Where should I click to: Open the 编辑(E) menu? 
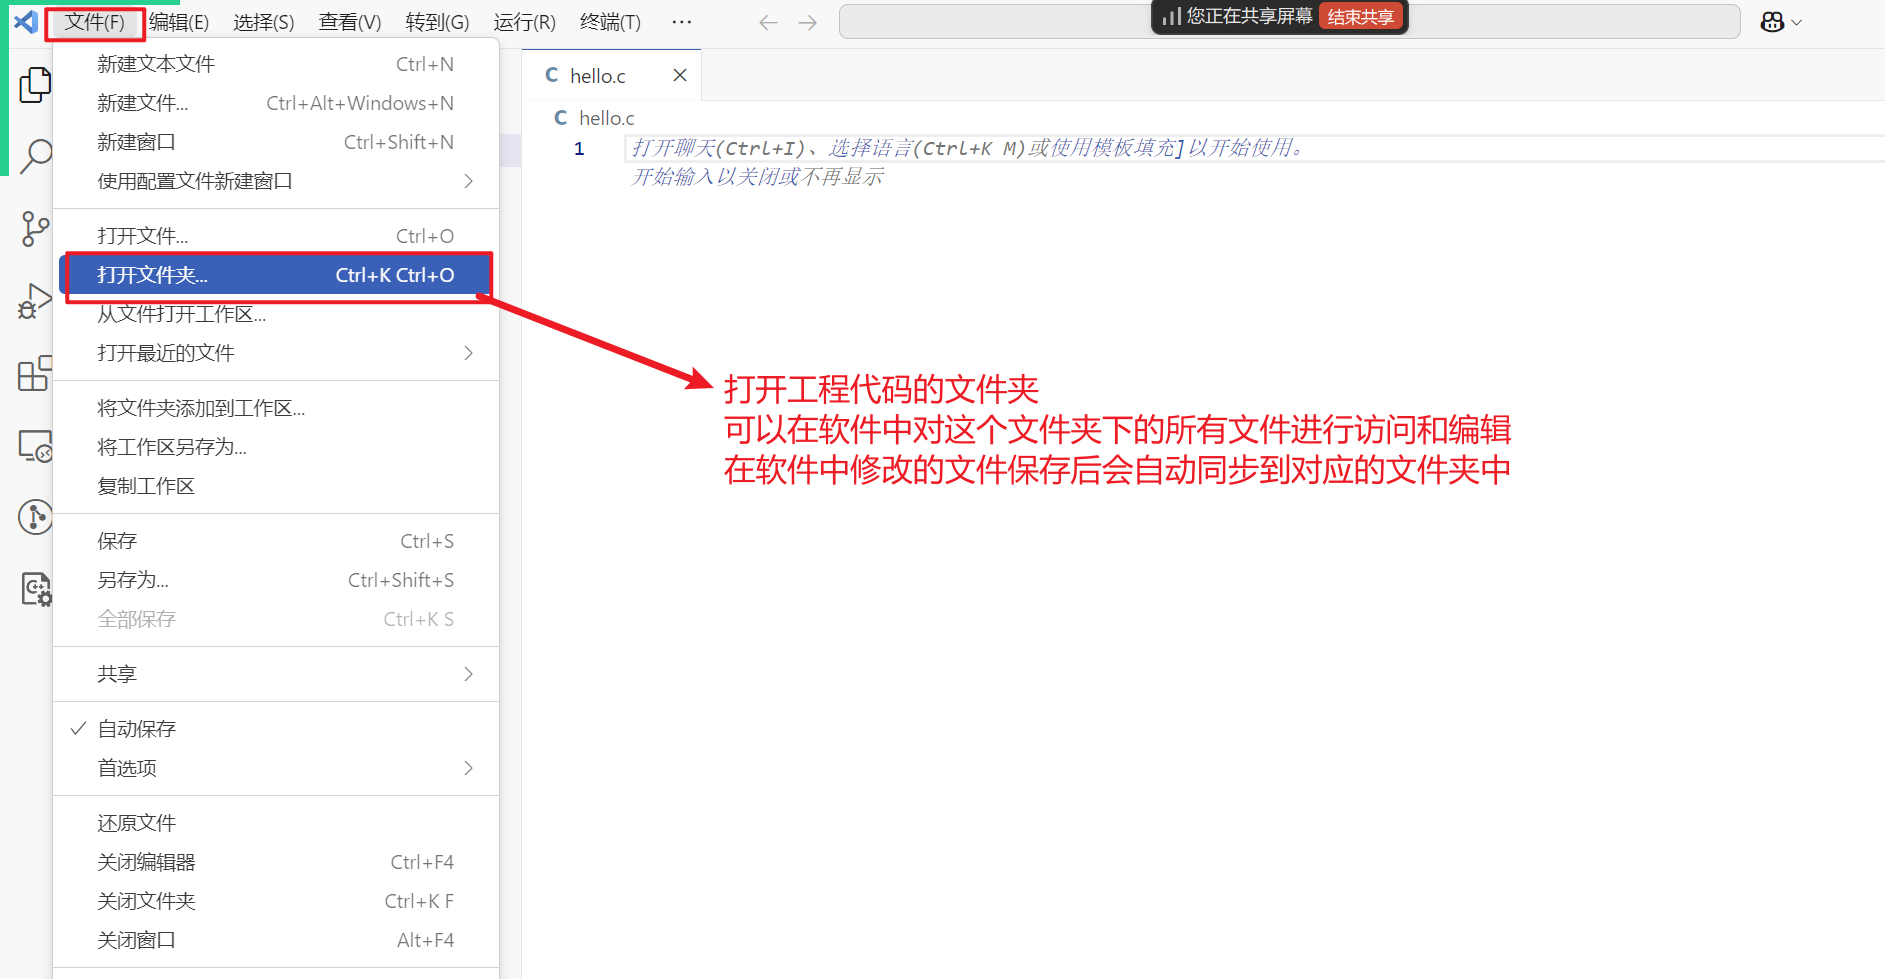[x=179, y=22]
